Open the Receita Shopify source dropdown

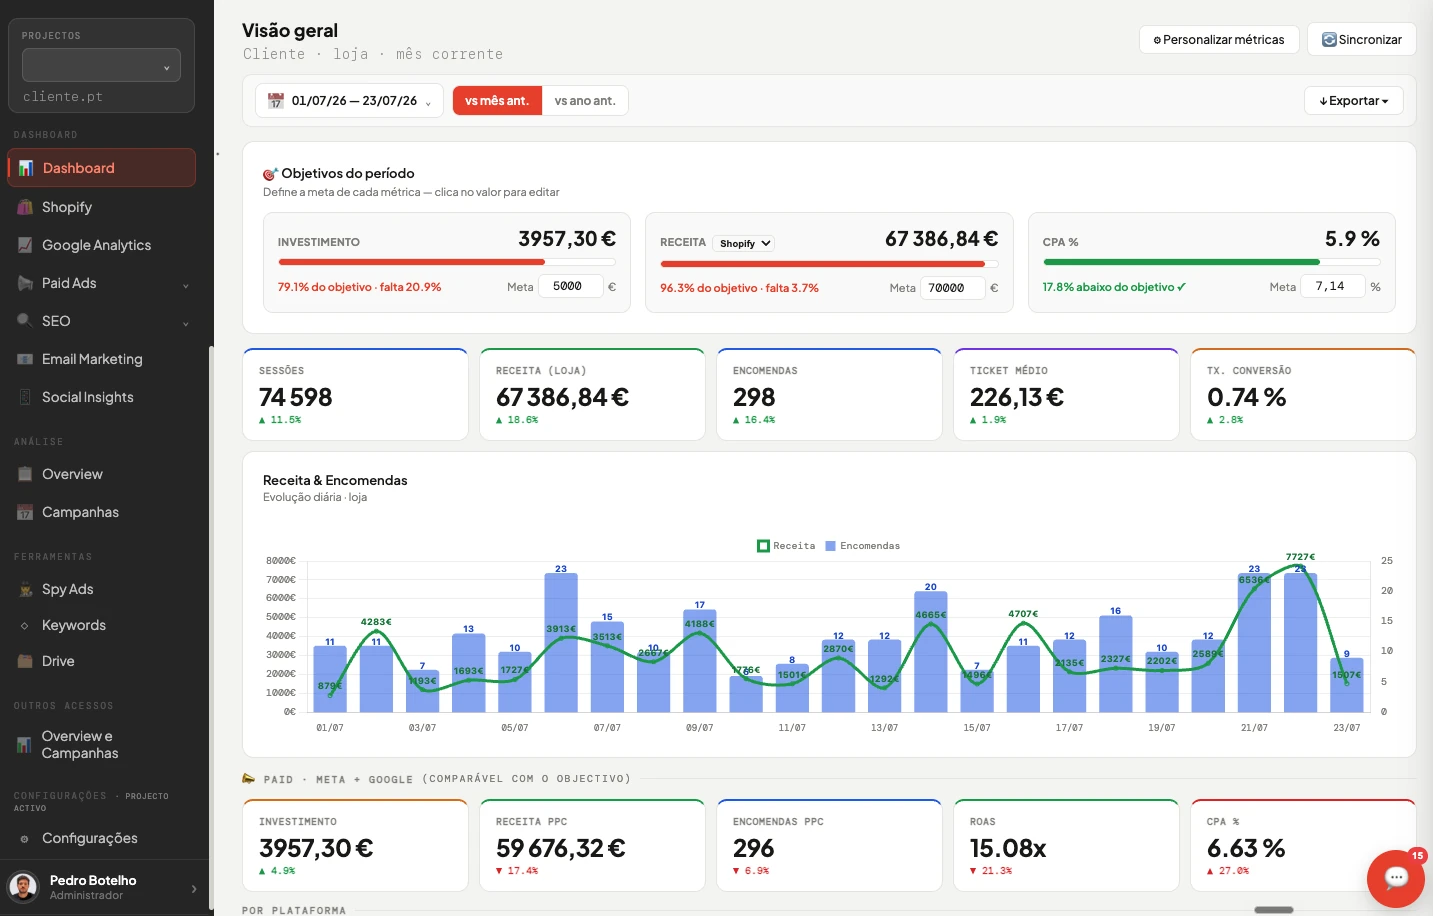point(745,243)
